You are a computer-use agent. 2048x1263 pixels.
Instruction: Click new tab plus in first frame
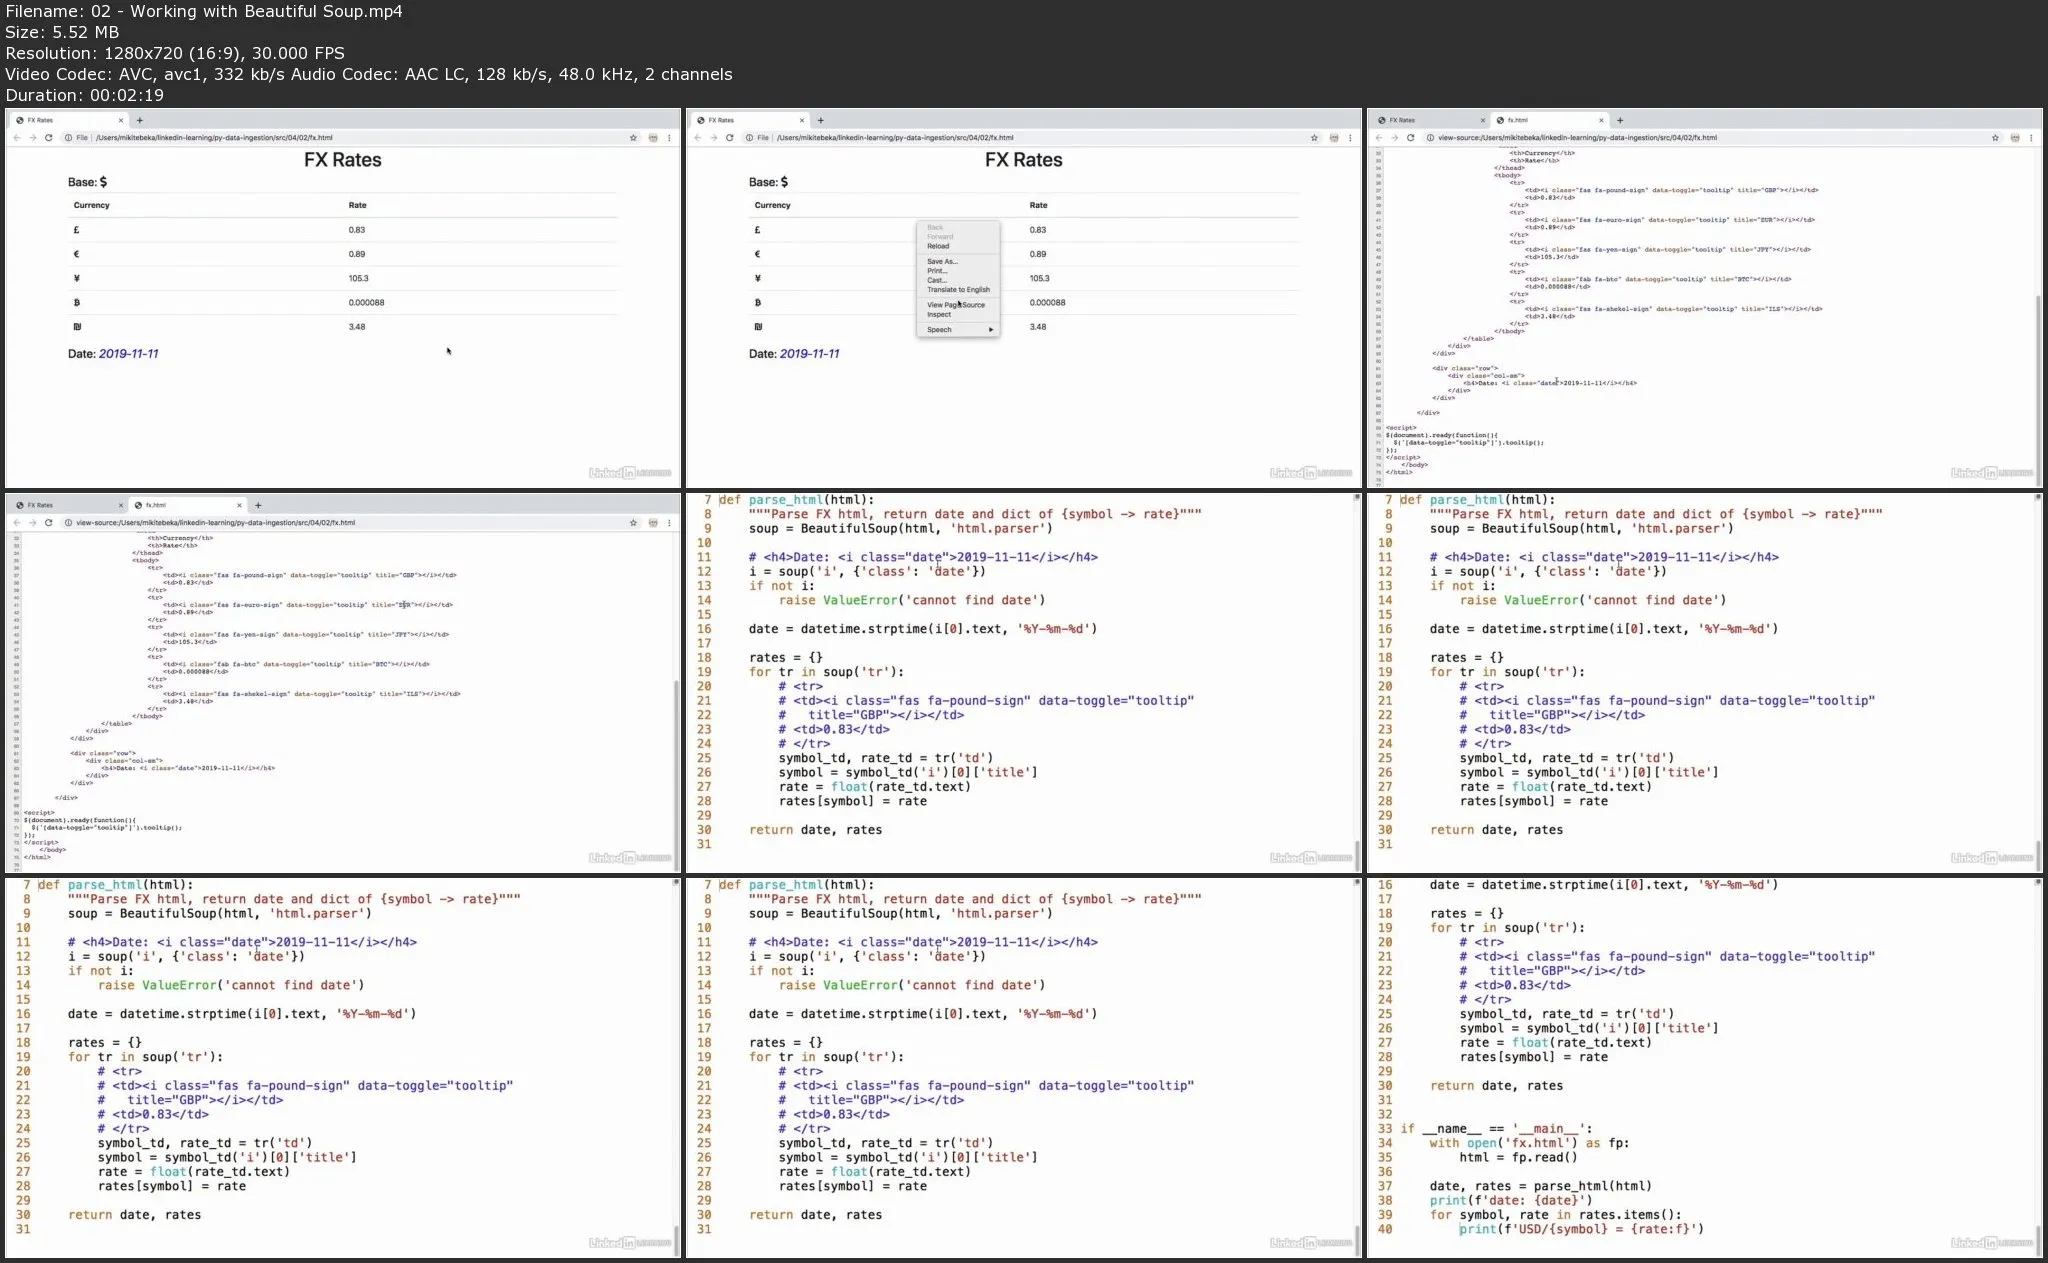click(x=139, y=120)
